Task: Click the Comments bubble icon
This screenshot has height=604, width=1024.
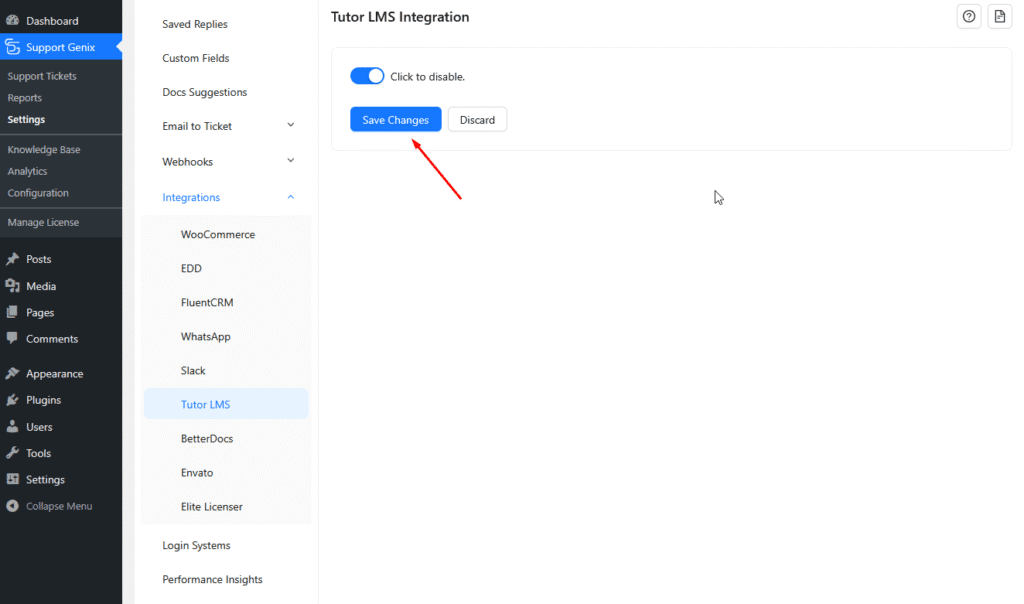Action: click(x=14, y=338)
